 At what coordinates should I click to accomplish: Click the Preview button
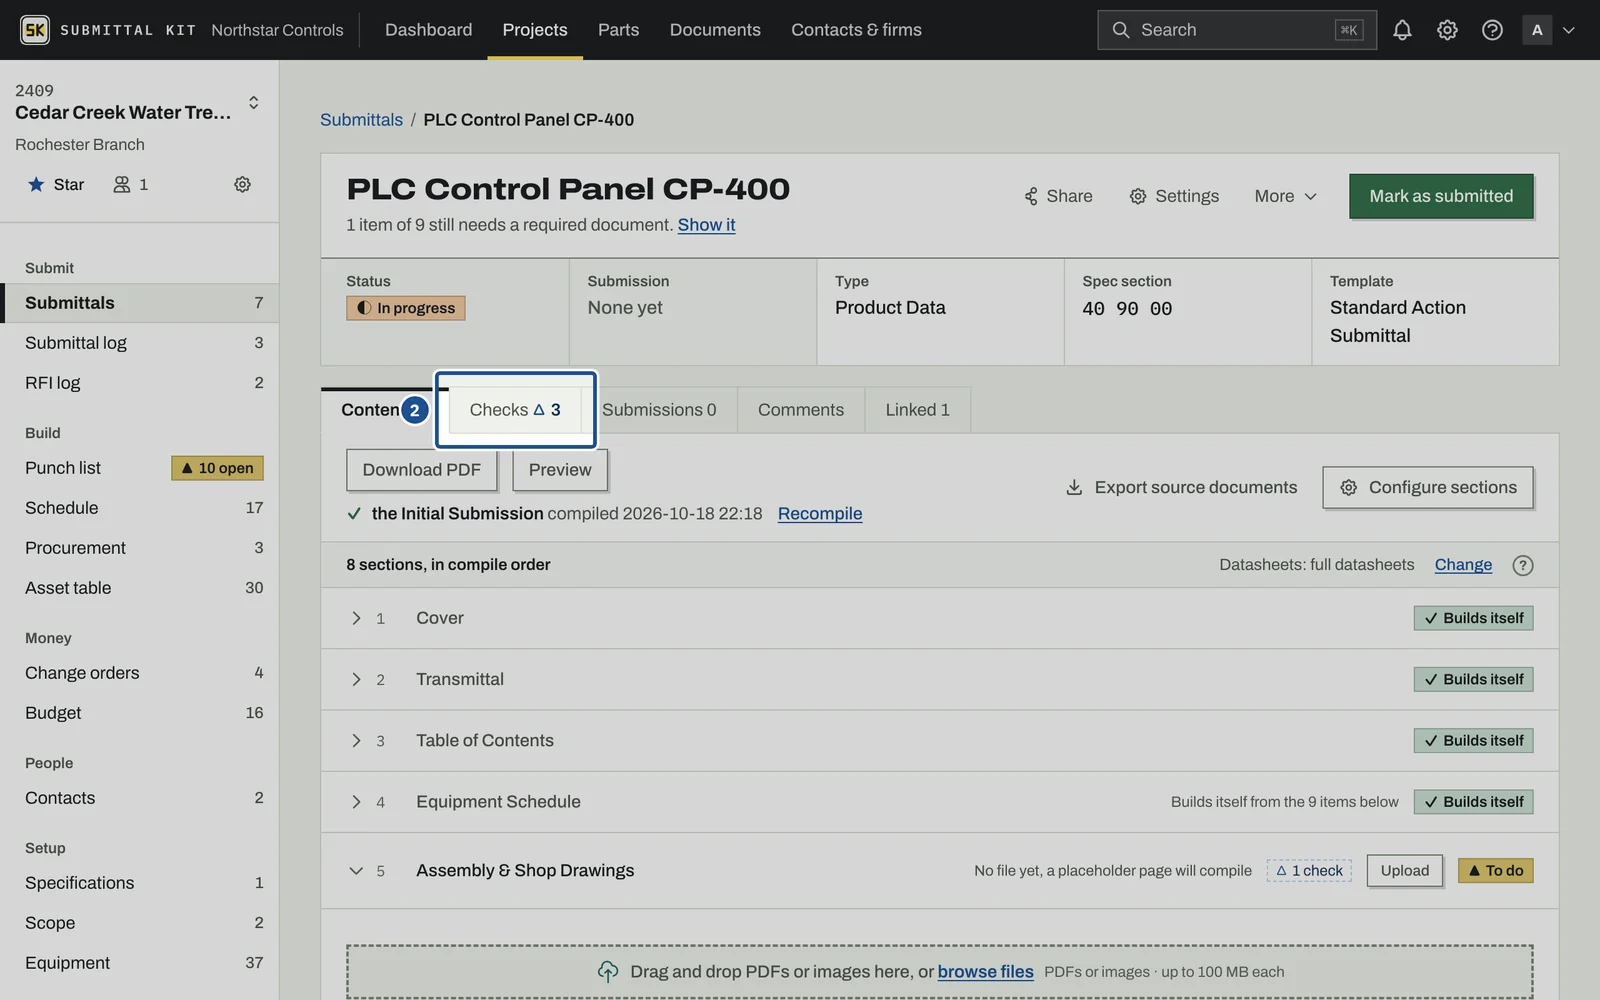tap(560, 470)
